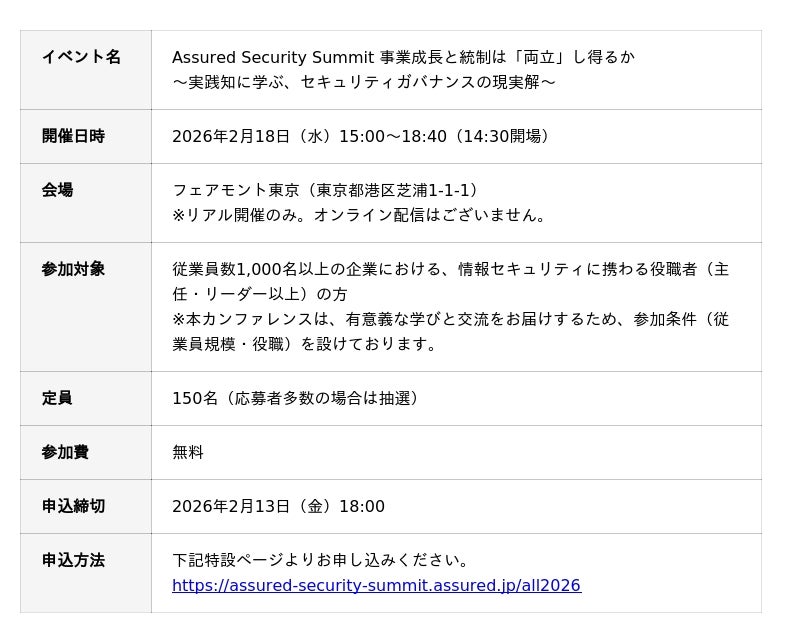Viewport: 800px width, 643px height.
Task: Click the 下記特設ページよりお申し込みください text
Action: [x=322, y=560]
